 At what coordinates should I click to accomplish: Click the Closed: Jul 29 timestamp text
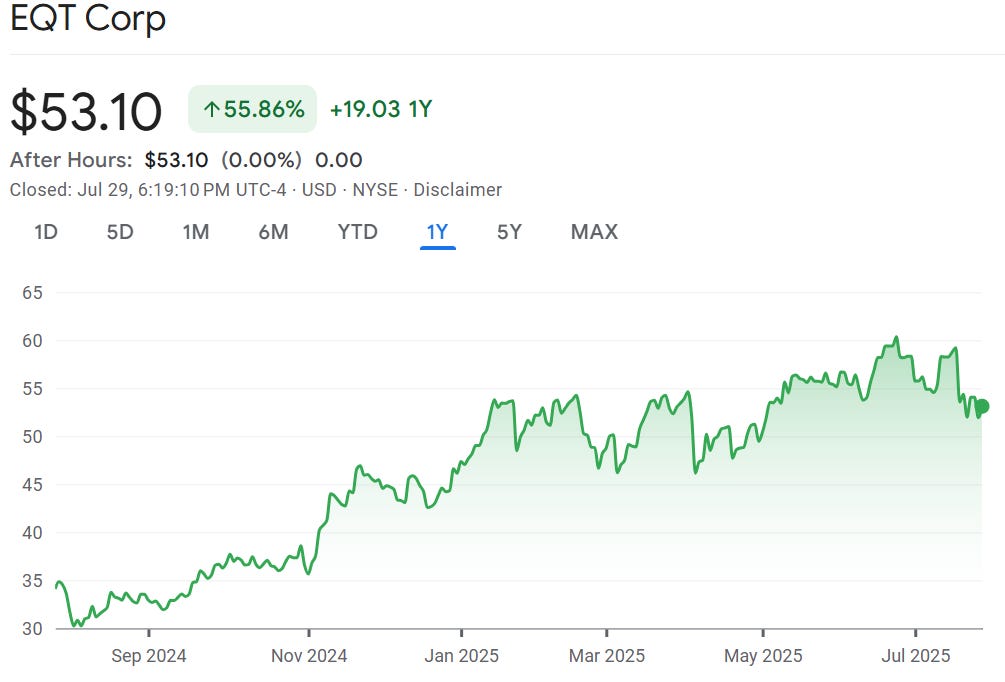[148, 190]
